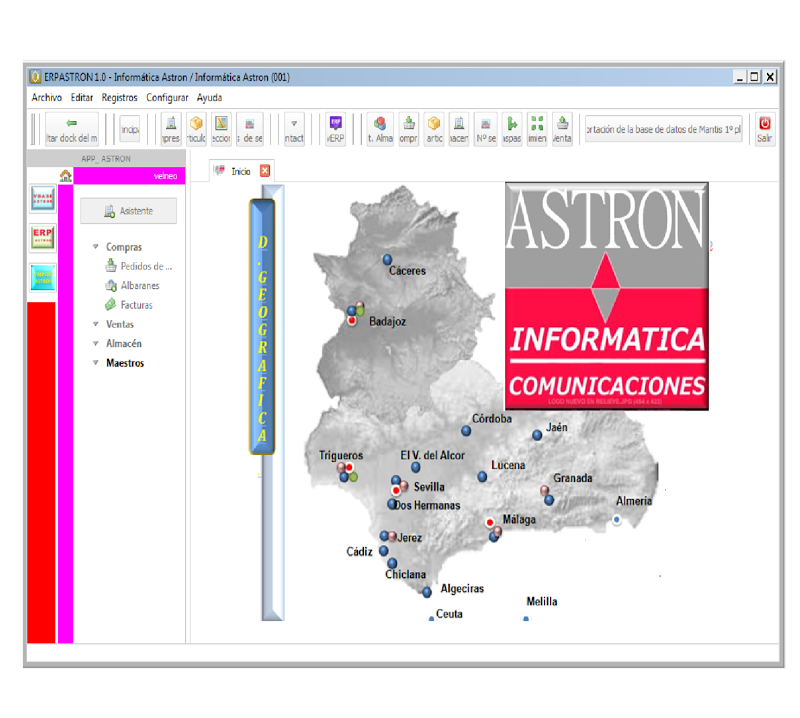Viewport: 800px width, 718px height.
Task: Click the 'de se' toolbar icon
Action: pyautogui.click(x=250, y=129)
